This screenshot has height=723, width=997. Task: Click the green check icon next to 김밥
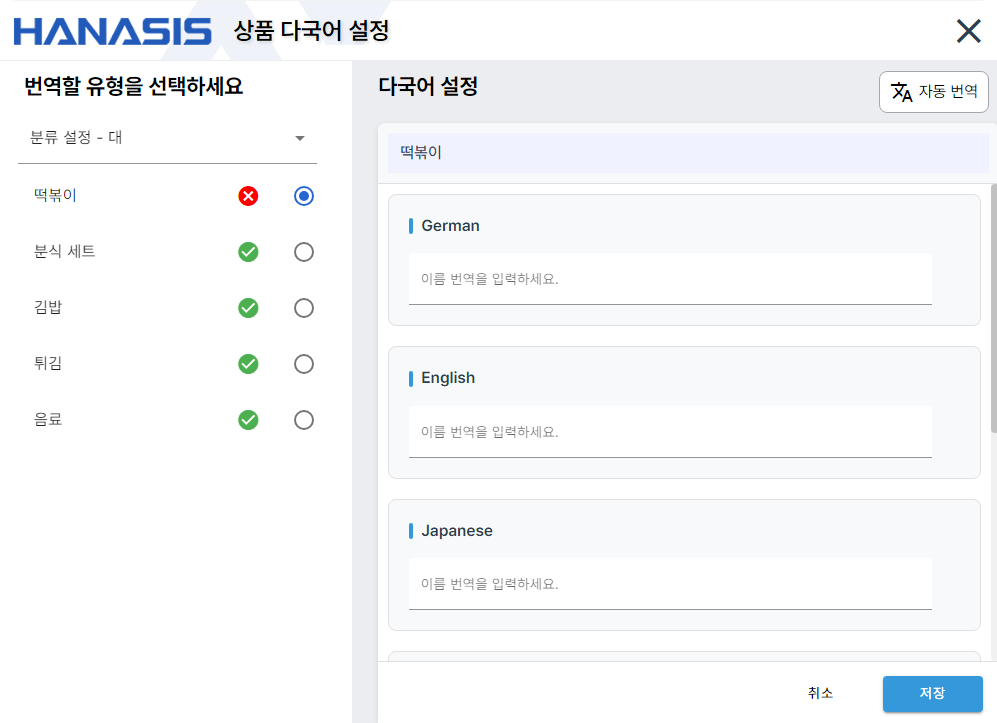248,308
